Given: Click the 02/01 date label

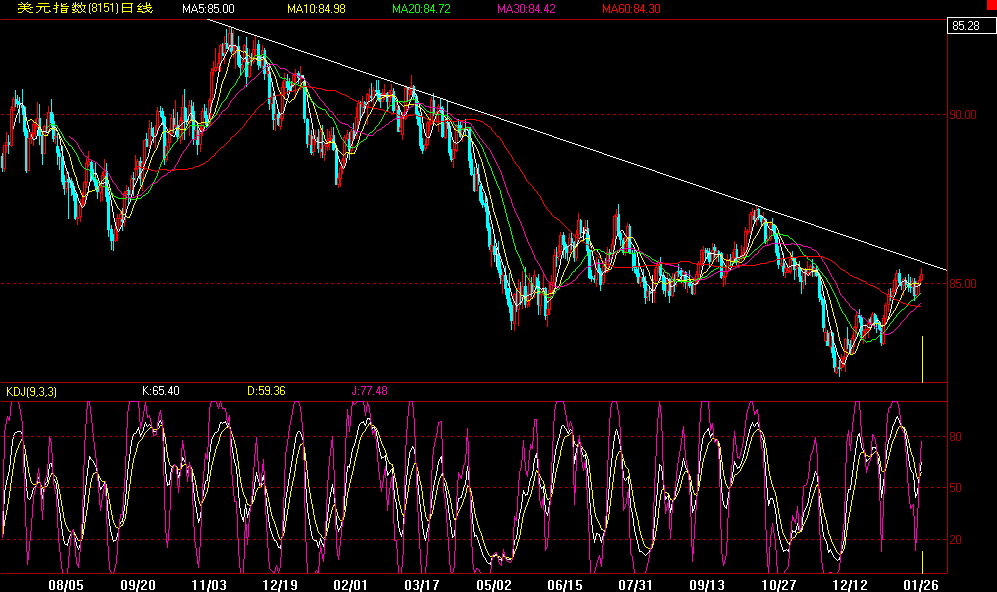Looking at the screenshot, I should click(350, 585).
